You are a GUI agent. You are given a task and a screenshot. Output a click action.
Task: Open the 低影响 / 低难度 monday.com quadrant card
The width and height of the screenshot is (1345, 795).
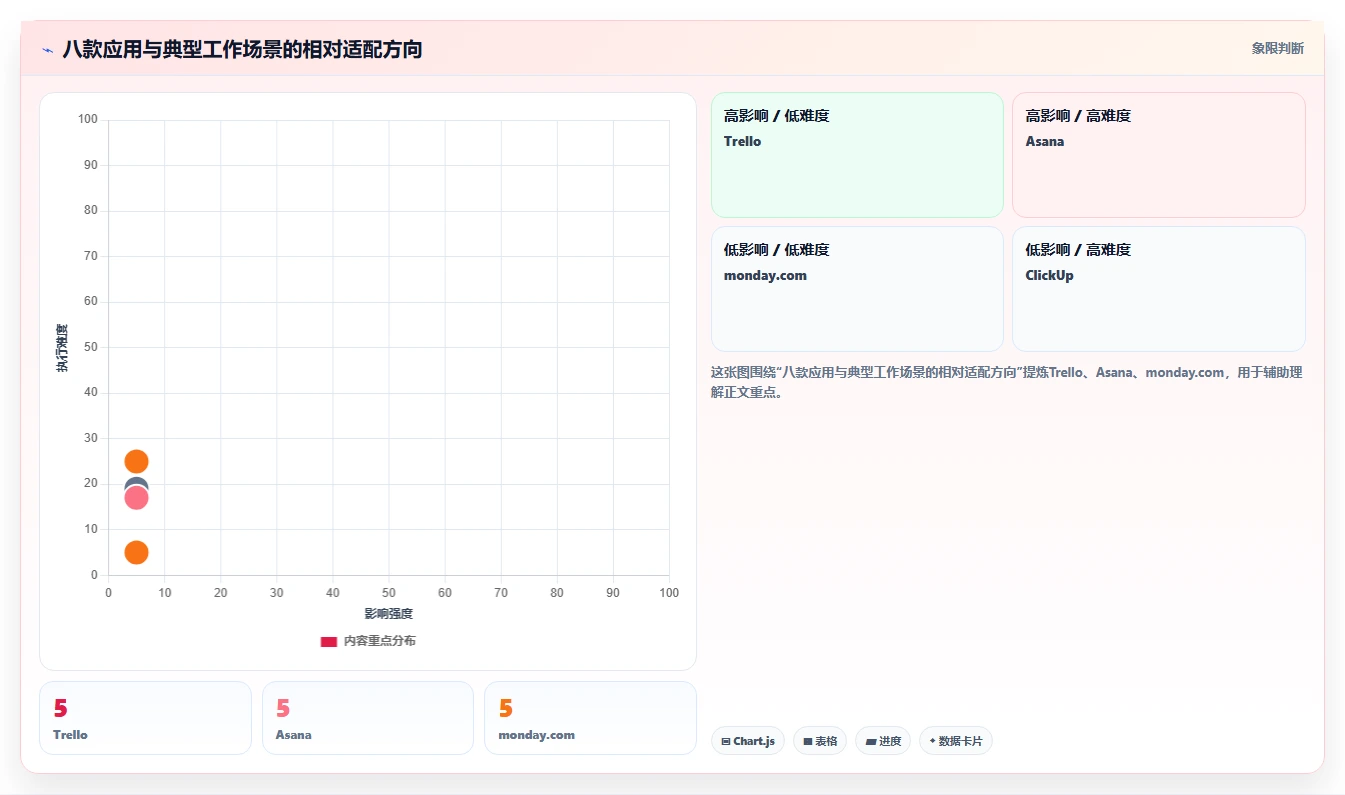tap(857, 289)
